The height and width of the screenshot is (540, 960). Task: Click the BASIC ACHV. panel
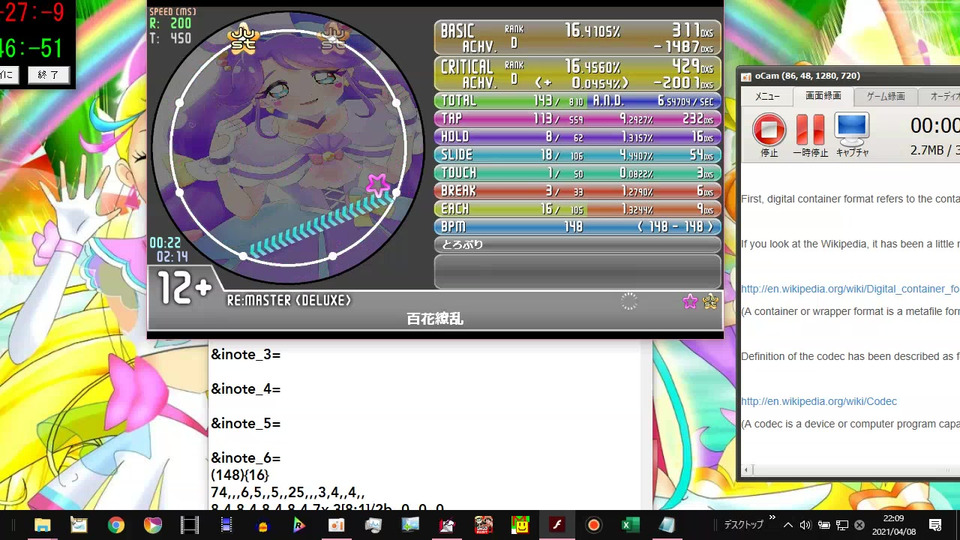coord(577,38)
